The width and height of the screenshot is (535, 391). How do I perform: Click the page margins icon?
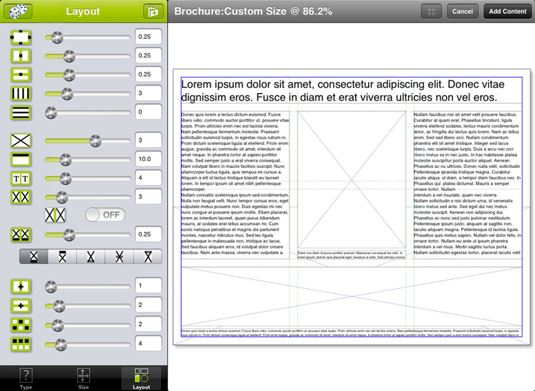pyautogui.click(x=21, y=37)
